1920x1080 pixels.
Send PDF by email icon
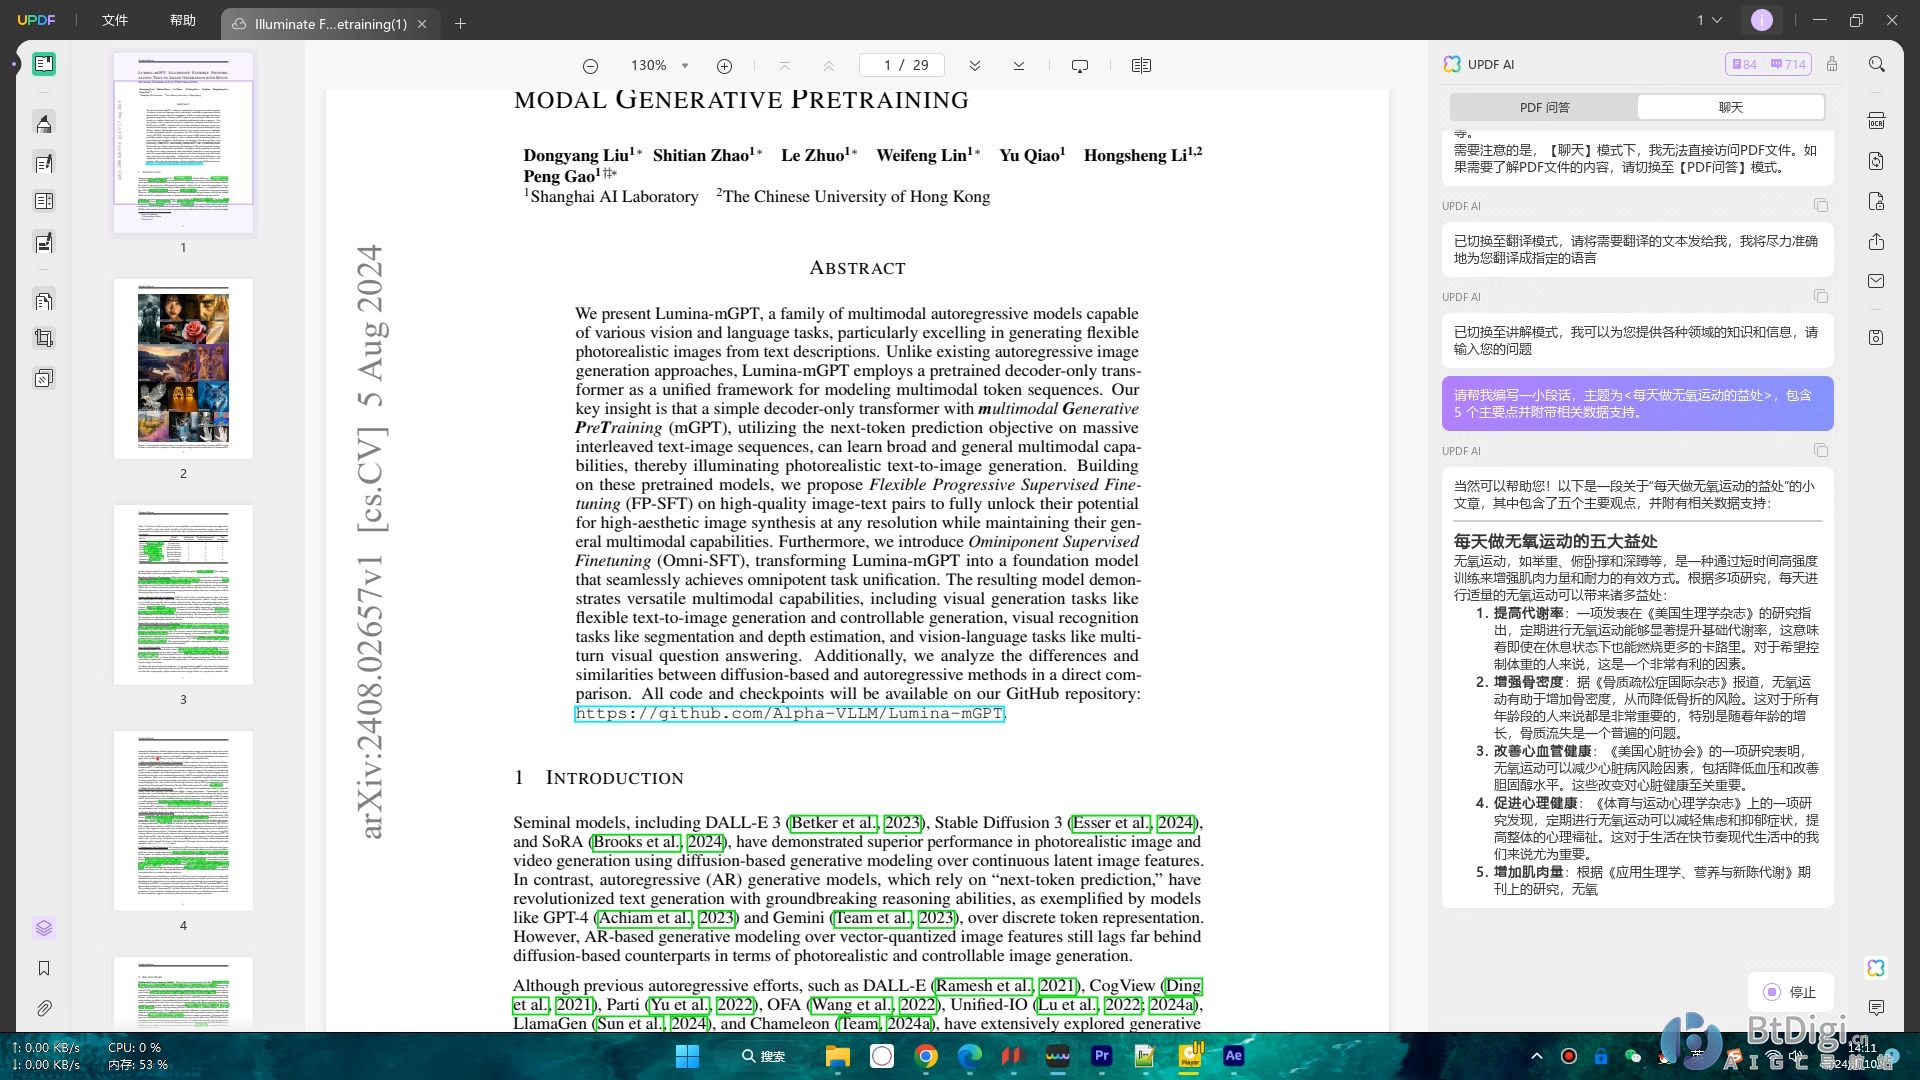[1876, 282]
